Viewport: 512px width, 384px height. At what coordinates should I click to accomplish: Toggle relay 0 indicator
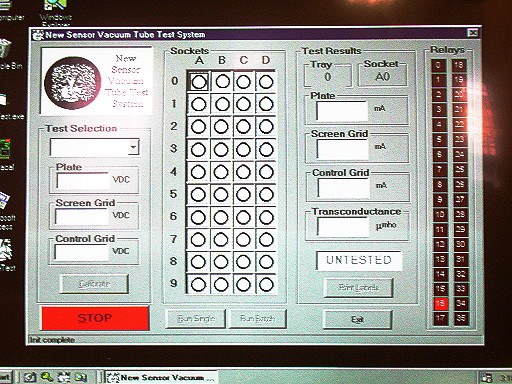[439, 65]
